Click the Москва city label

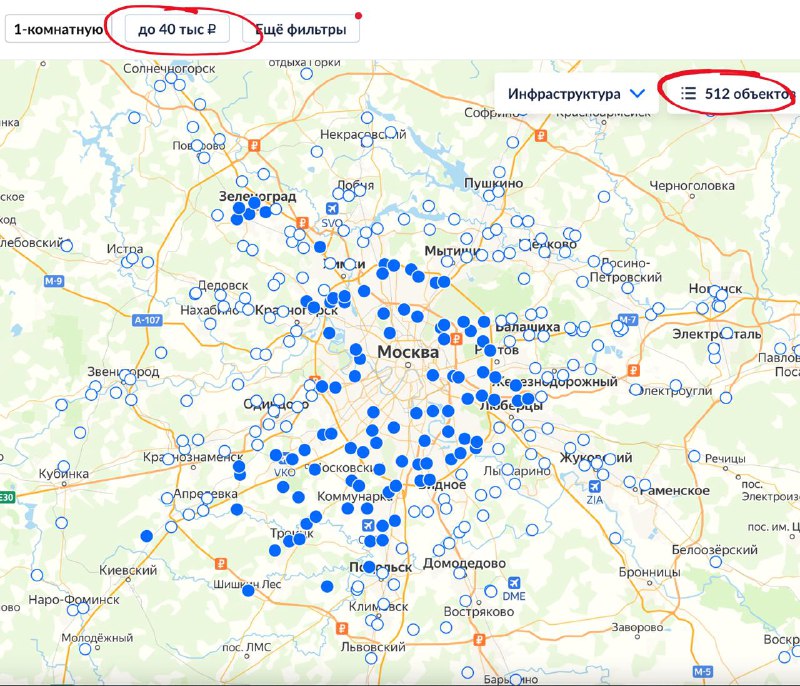408,352
